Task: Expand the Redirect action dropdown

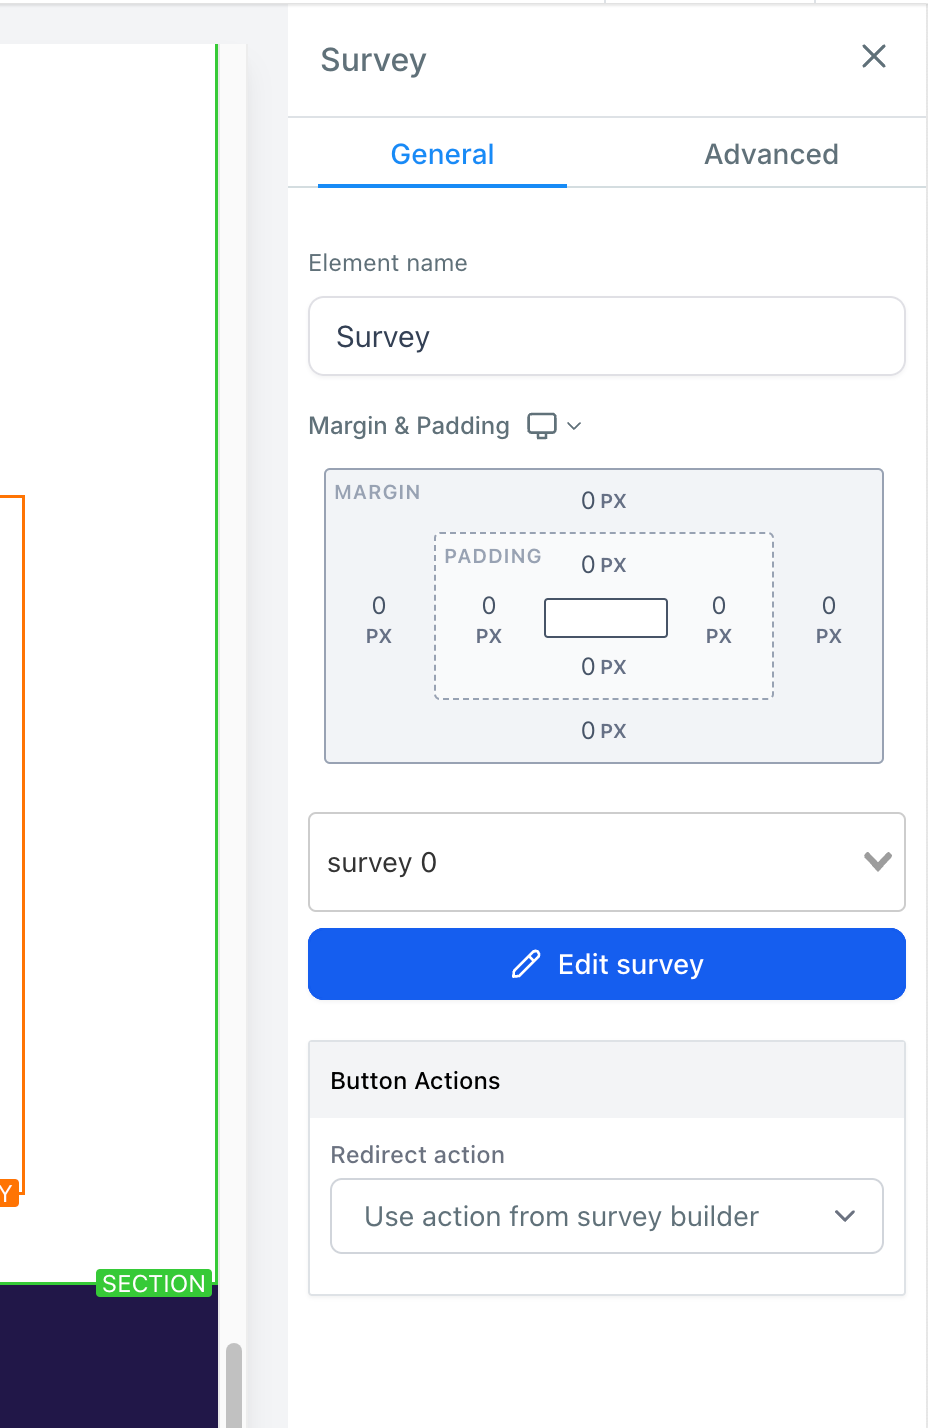Action: (x=606, y=1216)
